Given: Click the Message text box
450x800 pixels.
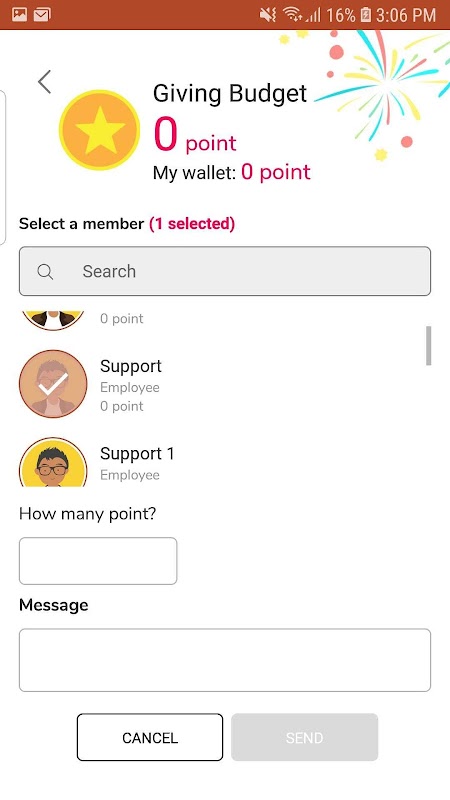Looking at the screenshot, I should click(x=225, y=660).
